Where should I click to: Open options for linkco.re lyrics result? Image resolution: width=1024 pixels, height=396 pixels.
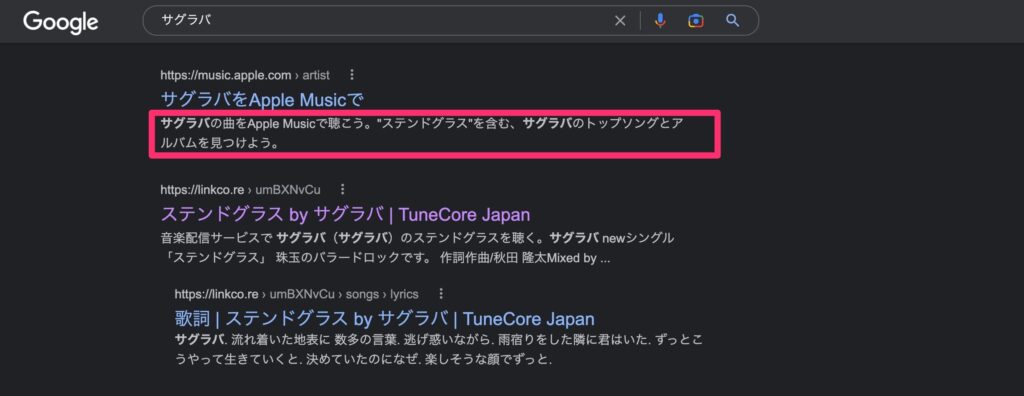pos(441,293)
